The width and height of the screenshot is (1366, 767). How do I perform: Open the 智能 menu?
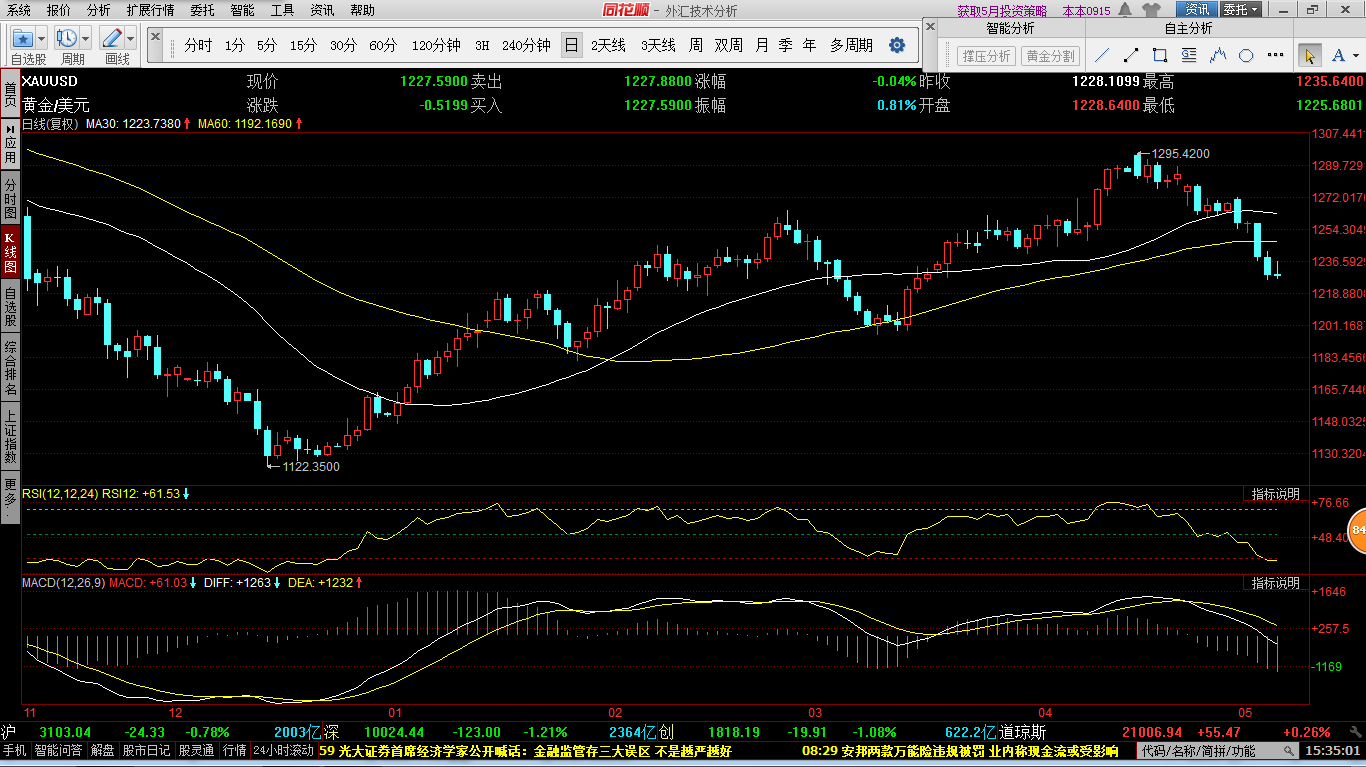pos(242,10)
